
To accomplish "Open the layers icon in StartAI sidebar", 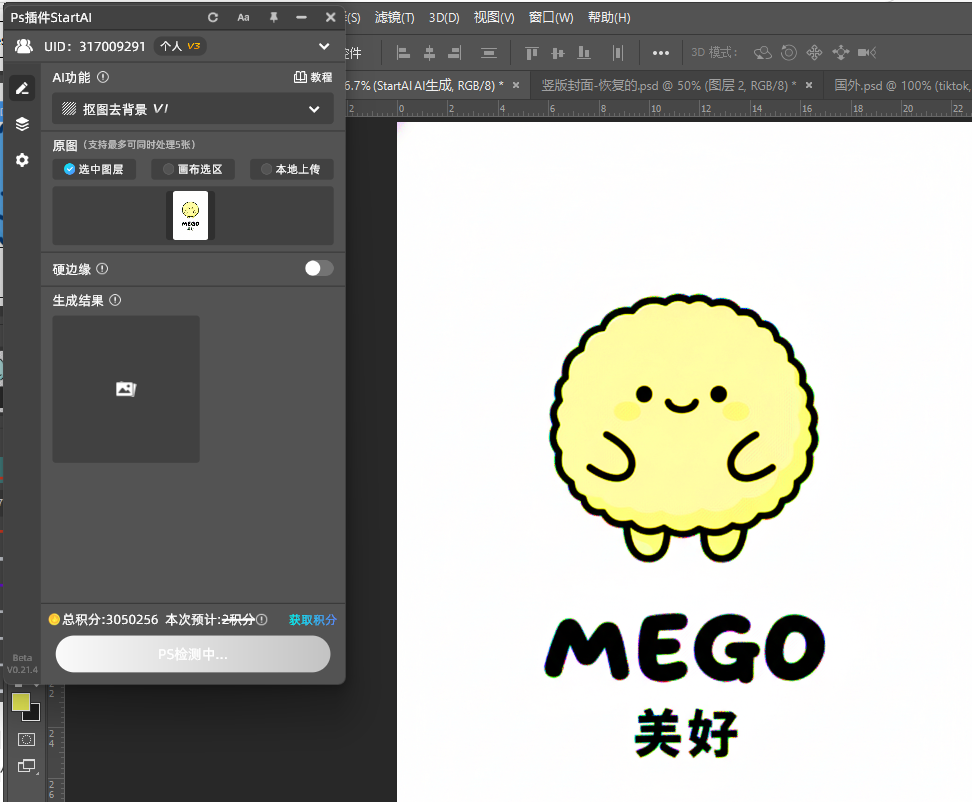I will click(x=22, y=124).
